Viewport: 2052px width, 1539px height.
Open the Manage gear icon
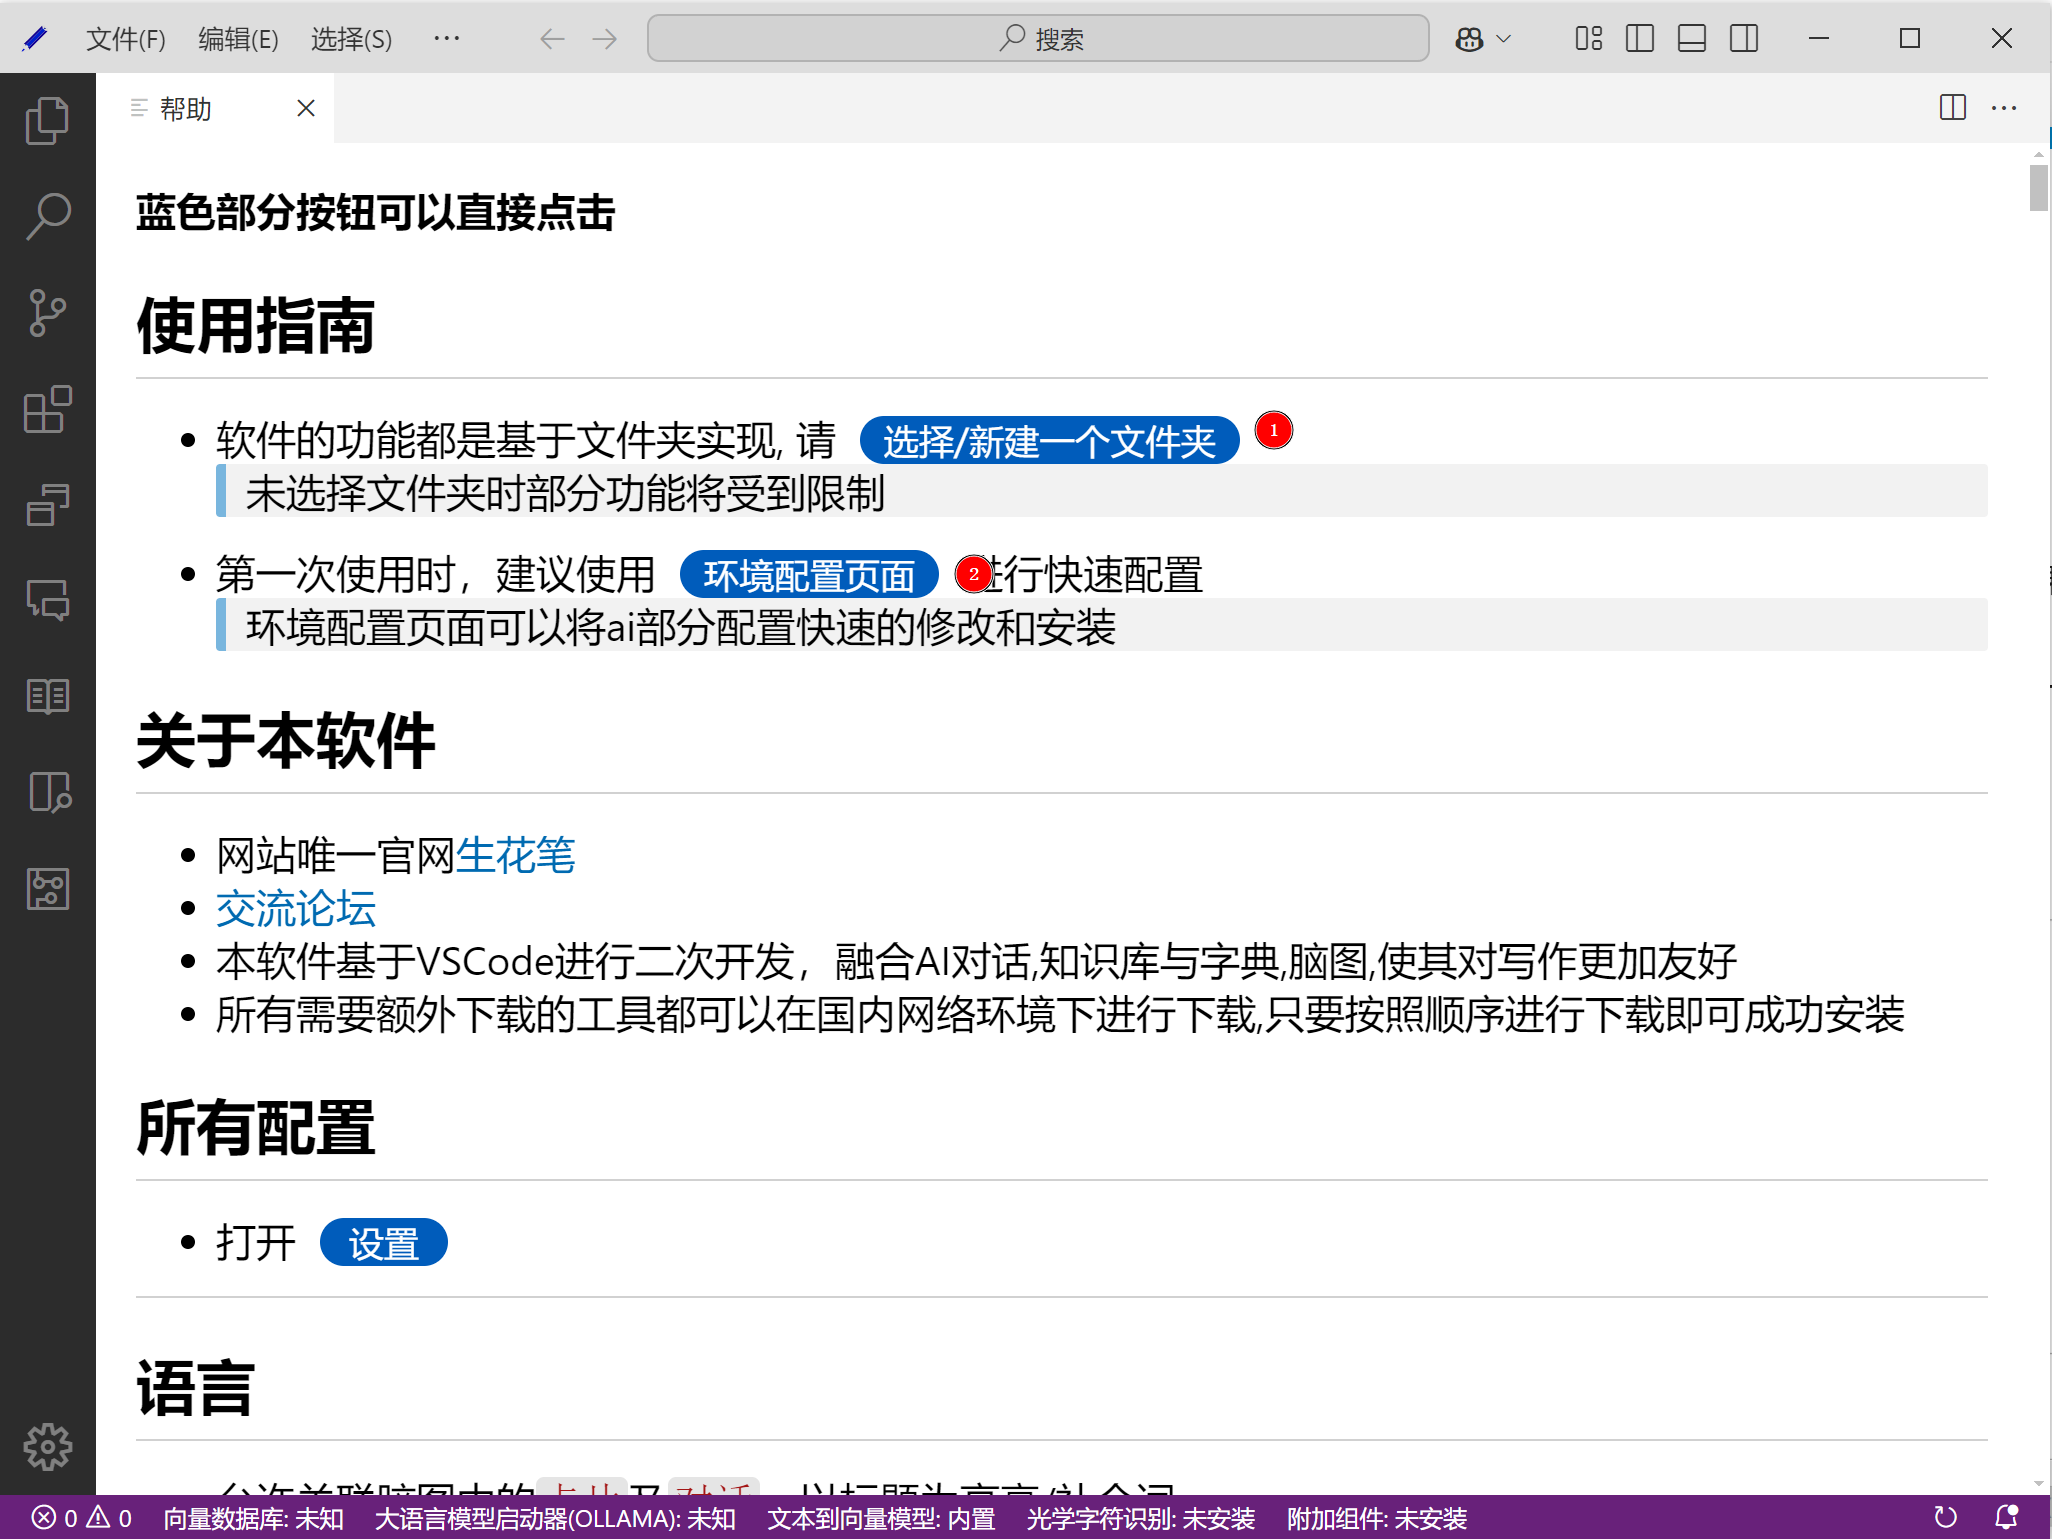tap(47, 1446)
